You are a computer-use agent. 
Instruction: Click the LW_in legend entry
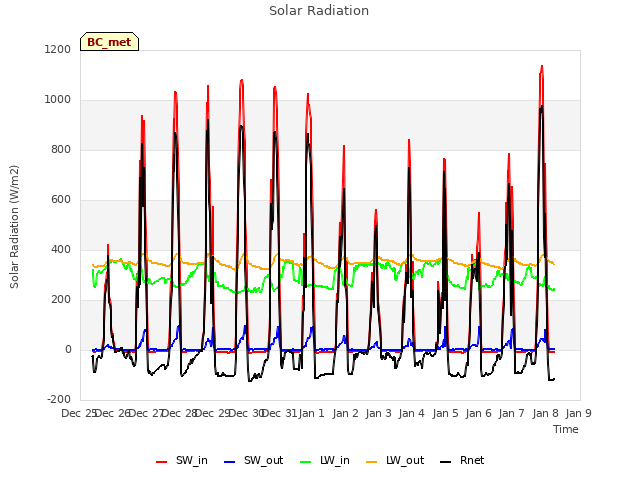point(325,460)
